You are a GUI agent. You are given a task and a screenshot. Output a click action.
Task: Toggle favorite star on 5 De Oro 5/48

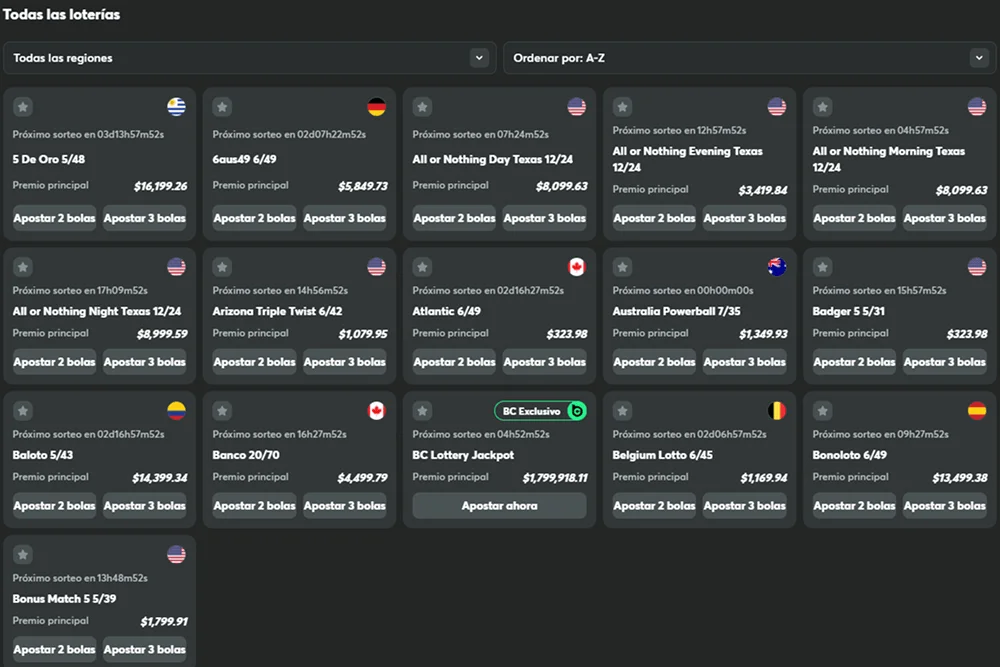pos(23,107)
